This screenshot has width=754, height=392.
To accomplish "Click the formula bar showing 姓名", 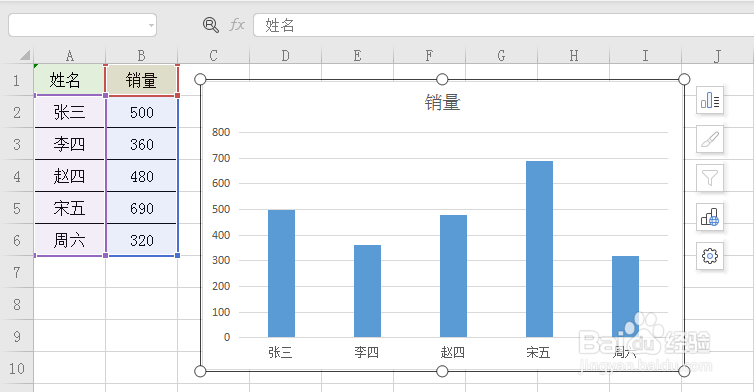I will coord(503,25).
